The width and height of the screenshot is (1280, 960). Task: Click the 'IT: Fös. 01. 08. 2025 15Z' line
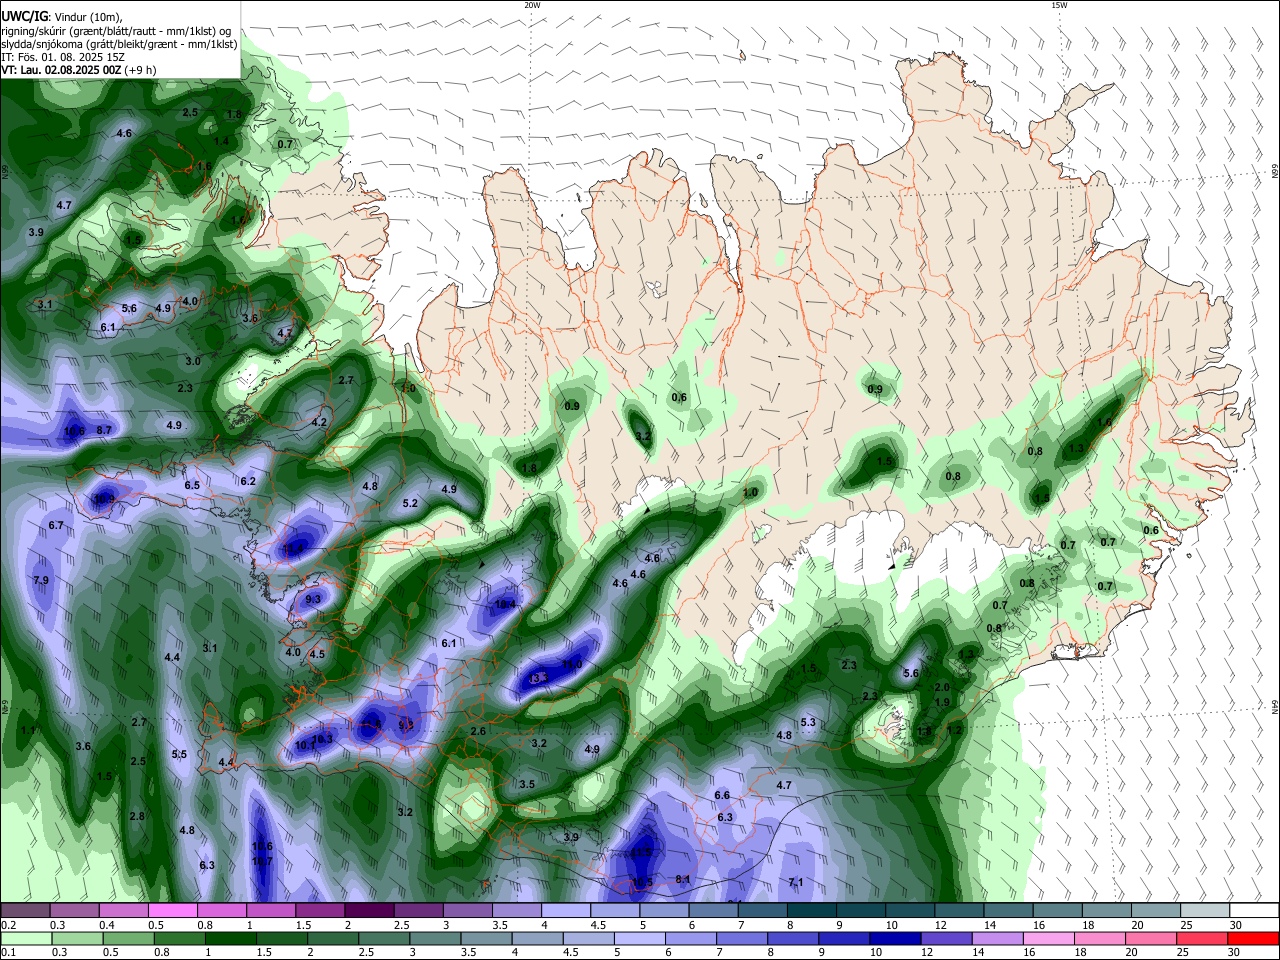pyautogui.click(x=63, y=57)
